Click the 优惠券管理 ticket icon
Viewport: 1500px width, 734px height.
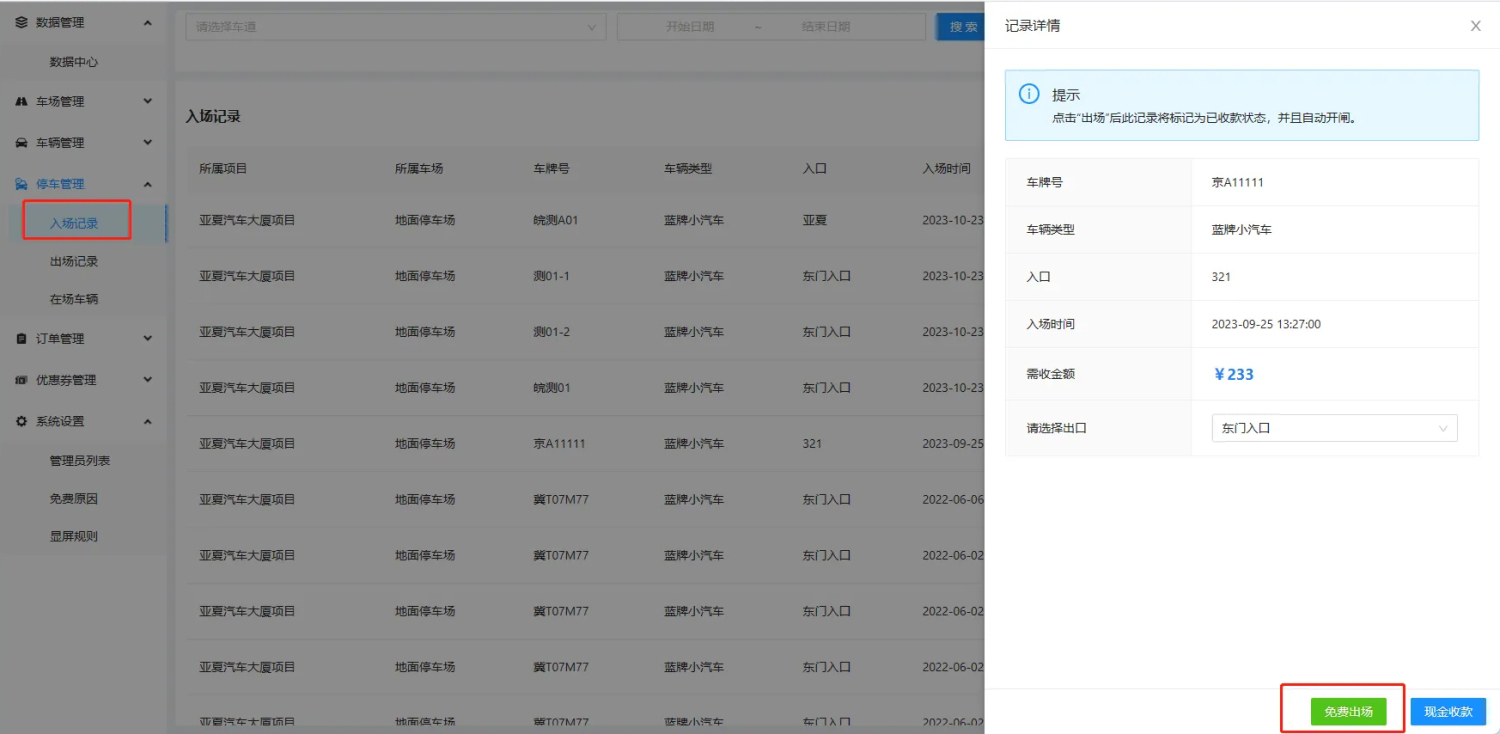coord(22,380)
